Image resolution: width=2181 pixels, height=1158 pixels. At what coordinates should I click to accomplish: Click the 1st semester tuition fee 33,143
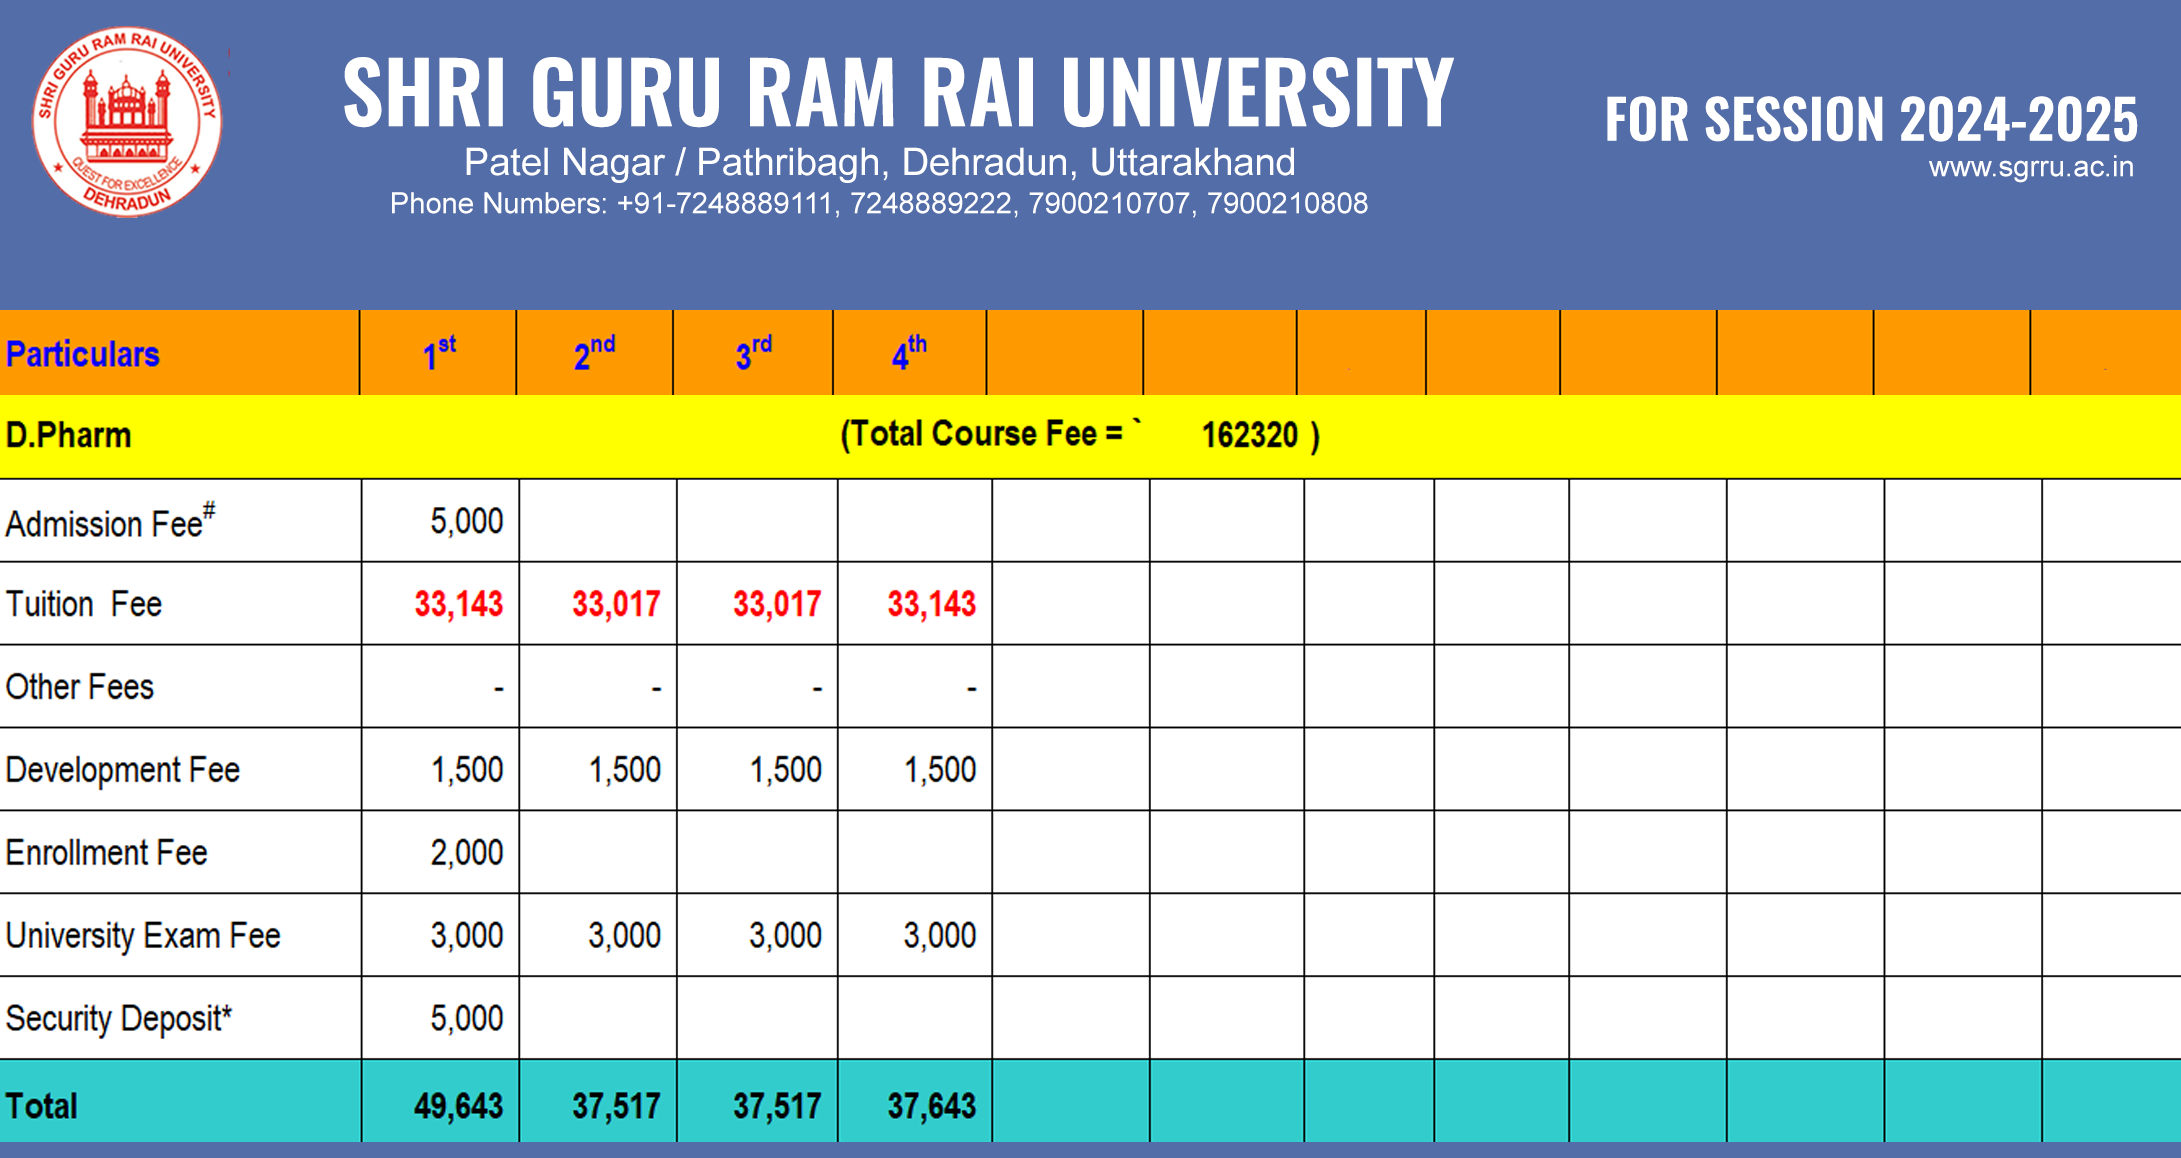tap(459, 604)
